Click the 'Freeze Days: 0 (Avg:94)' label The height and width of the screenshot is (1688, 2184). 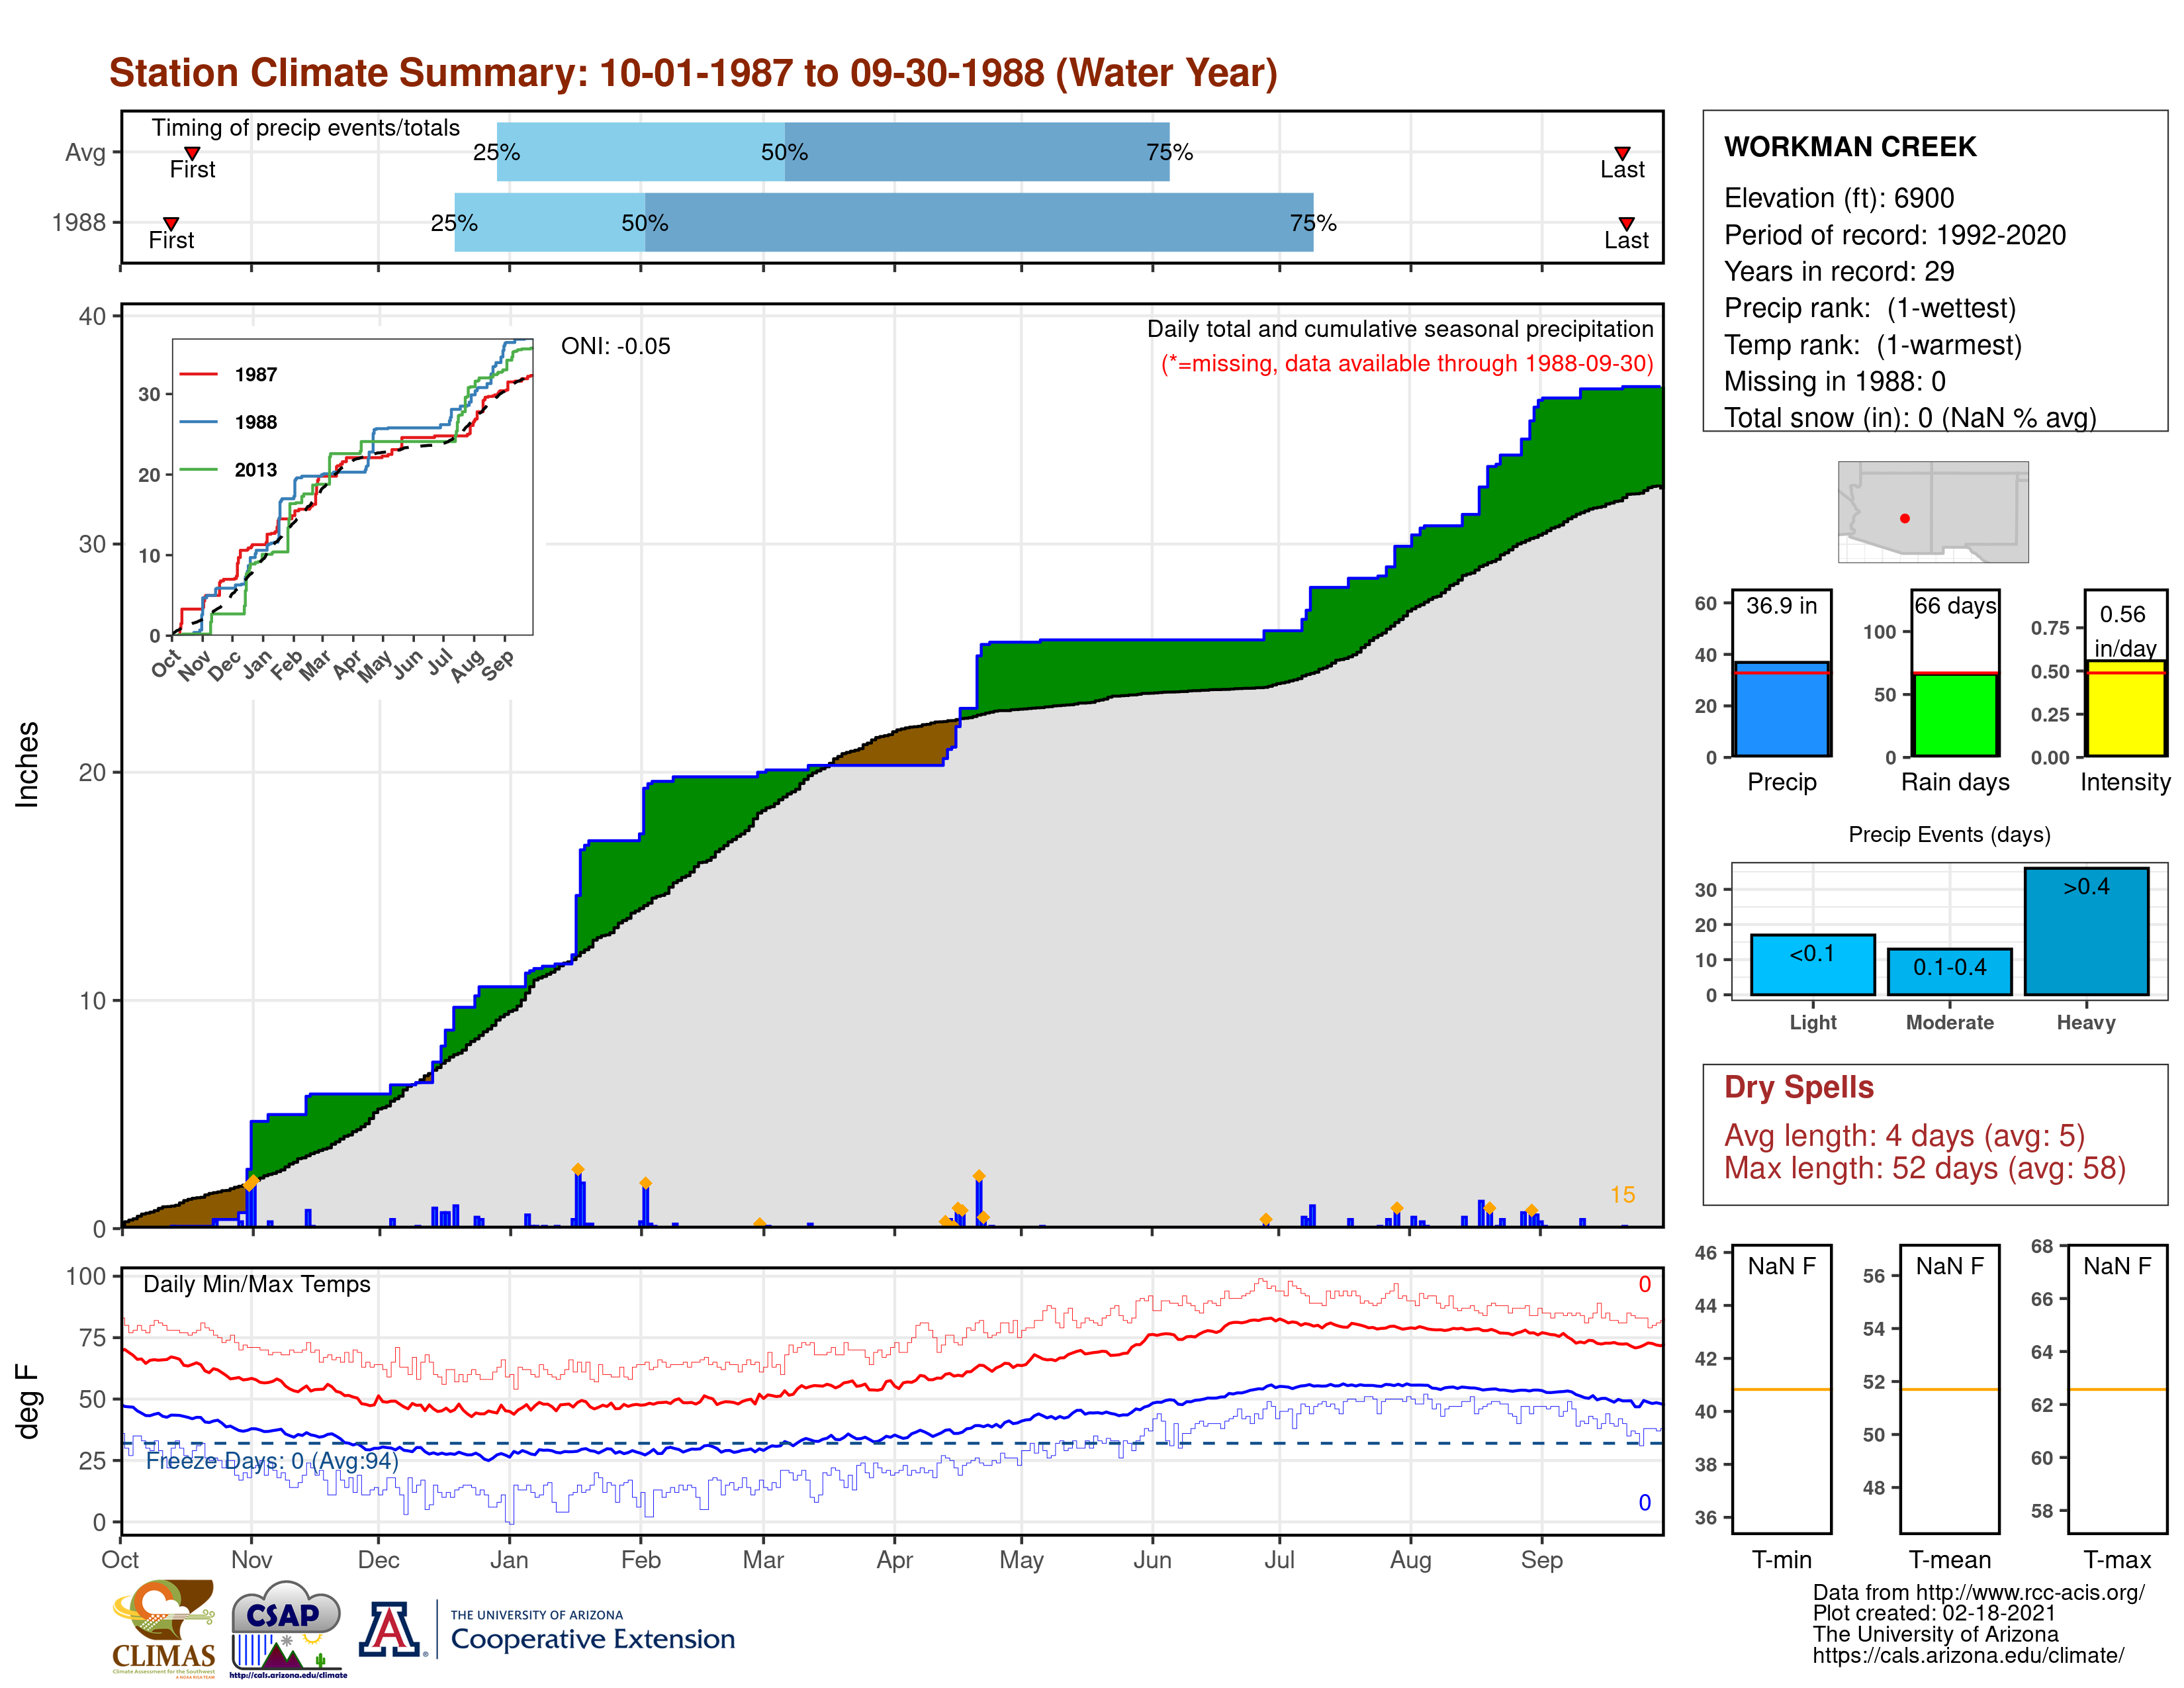click(x=272, y=1461)
